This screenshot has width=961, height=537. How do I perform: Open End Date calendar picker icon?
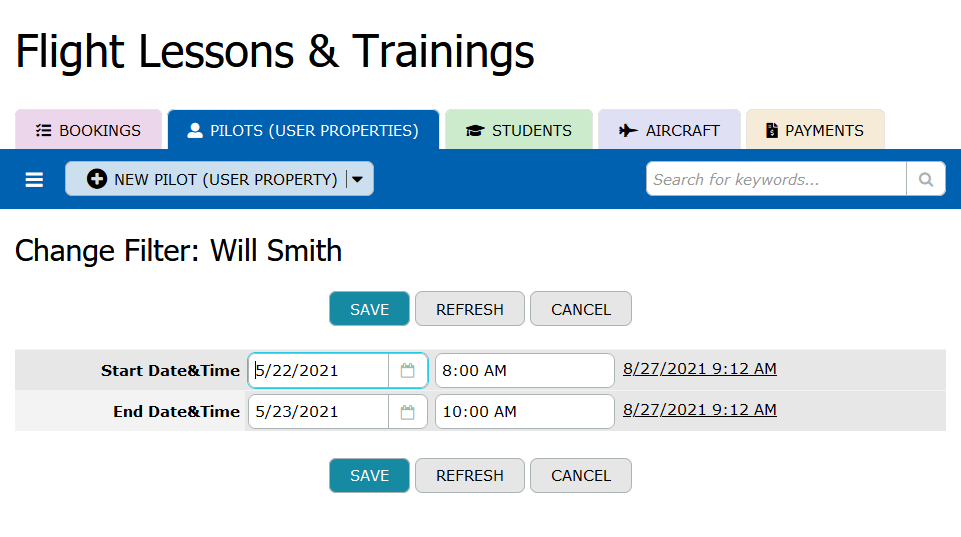[x=408, y=412]
